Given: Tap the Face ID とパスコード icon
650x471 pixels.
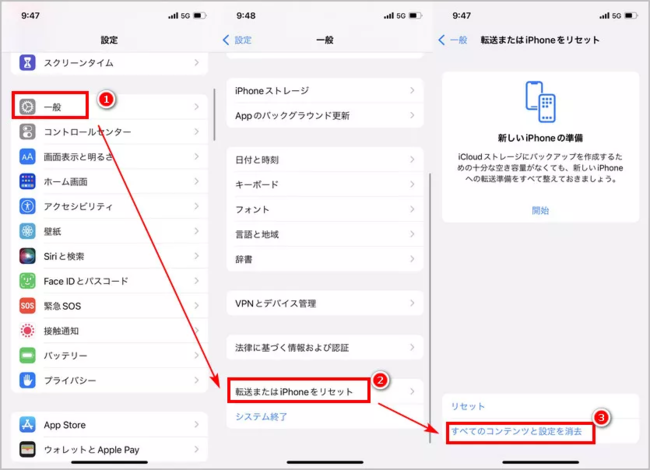Looking at the screenshot, I should coord(27,281).
